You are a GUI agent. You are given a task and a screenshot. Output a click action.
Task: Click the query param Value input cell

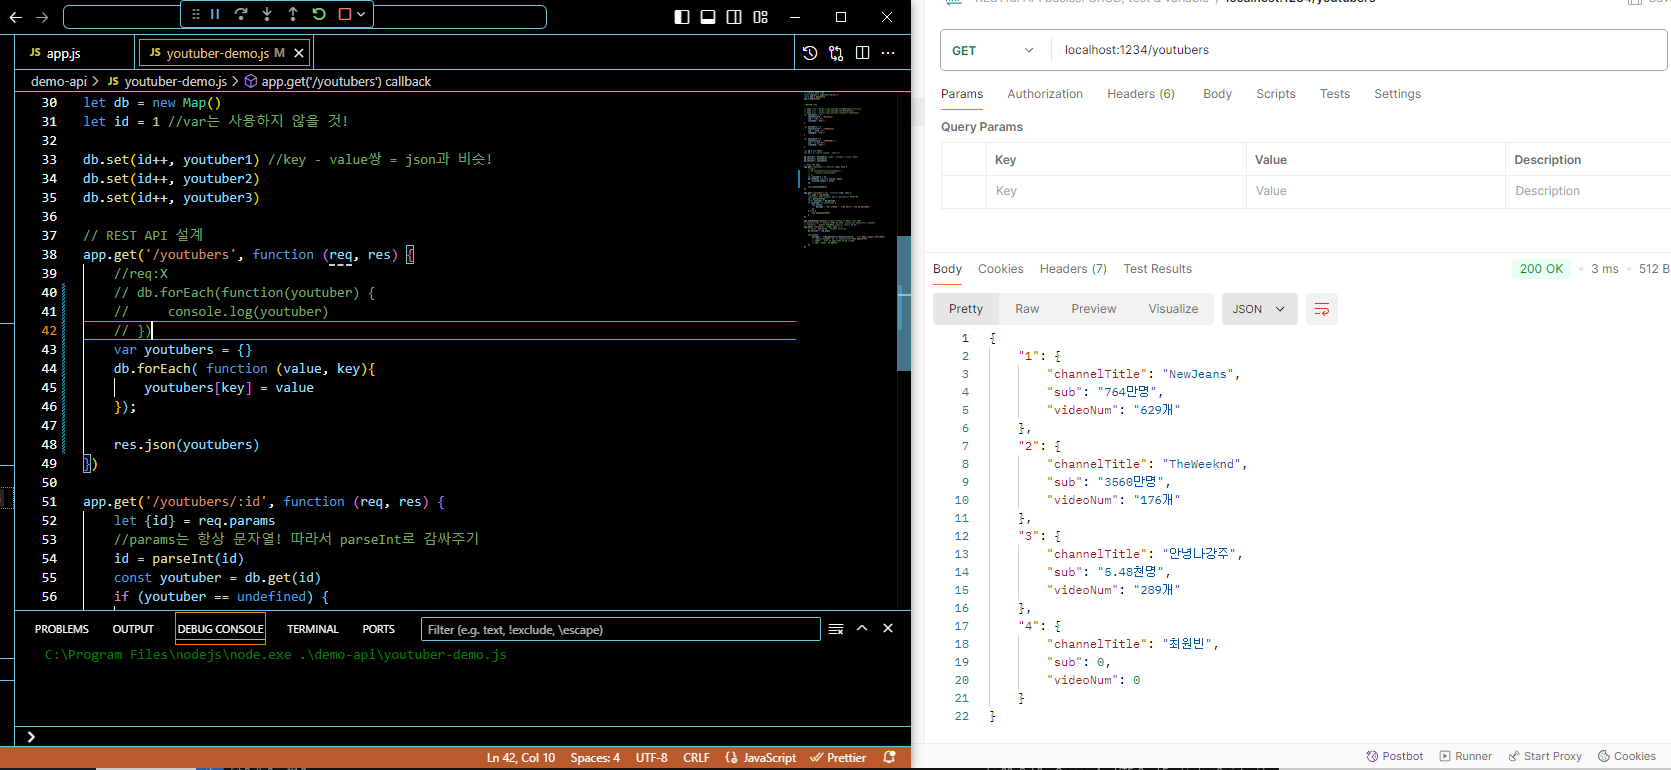[1375, 191]
